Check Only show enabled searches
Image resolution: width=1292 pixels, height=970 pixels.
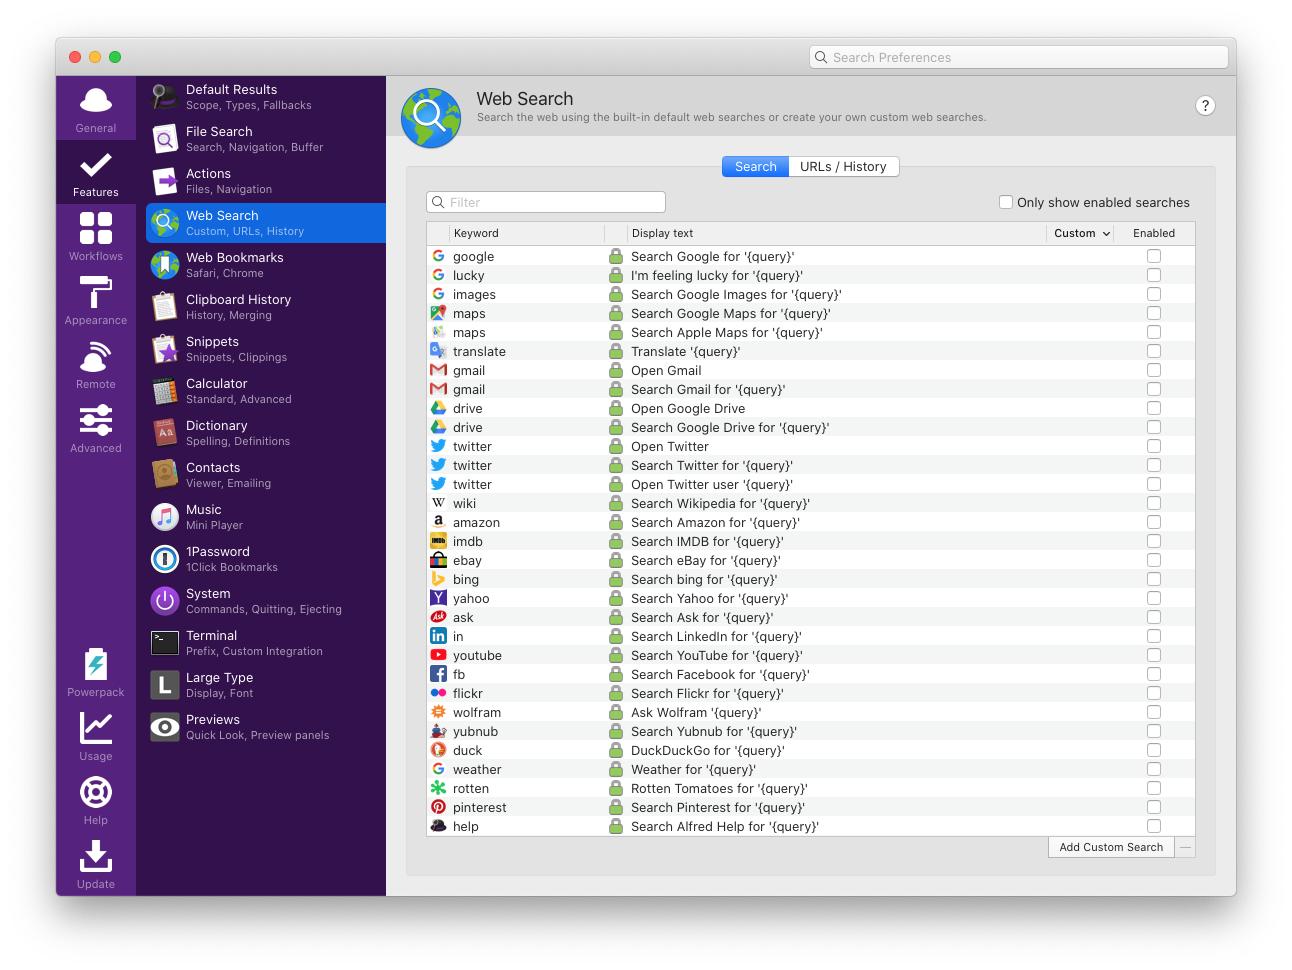(x=1006, y=202)
